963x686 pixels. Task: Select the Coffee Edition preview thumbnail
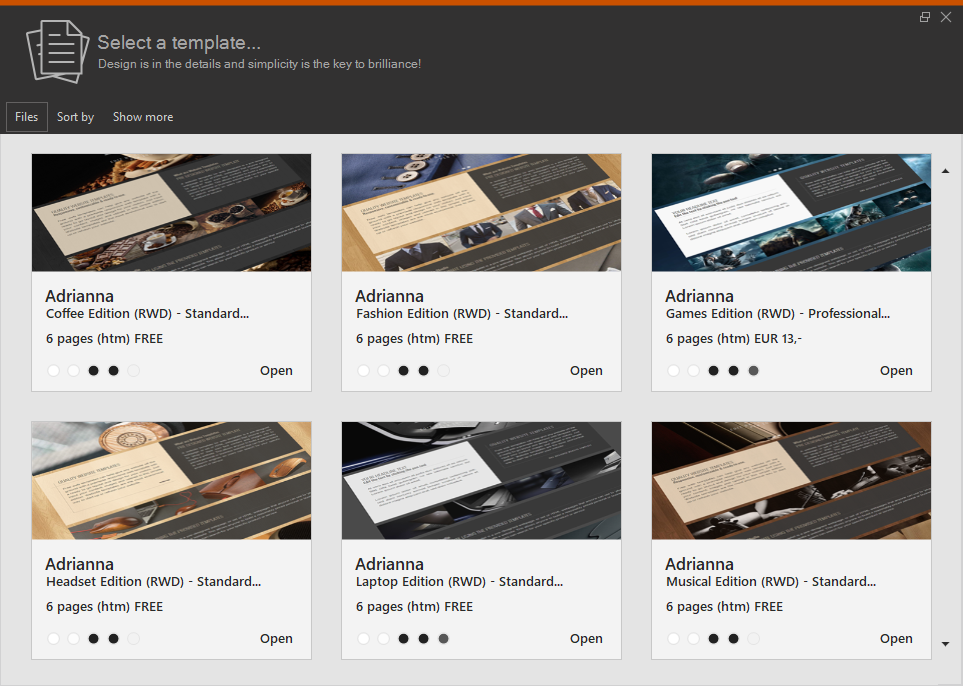click(x=171, y=212)
